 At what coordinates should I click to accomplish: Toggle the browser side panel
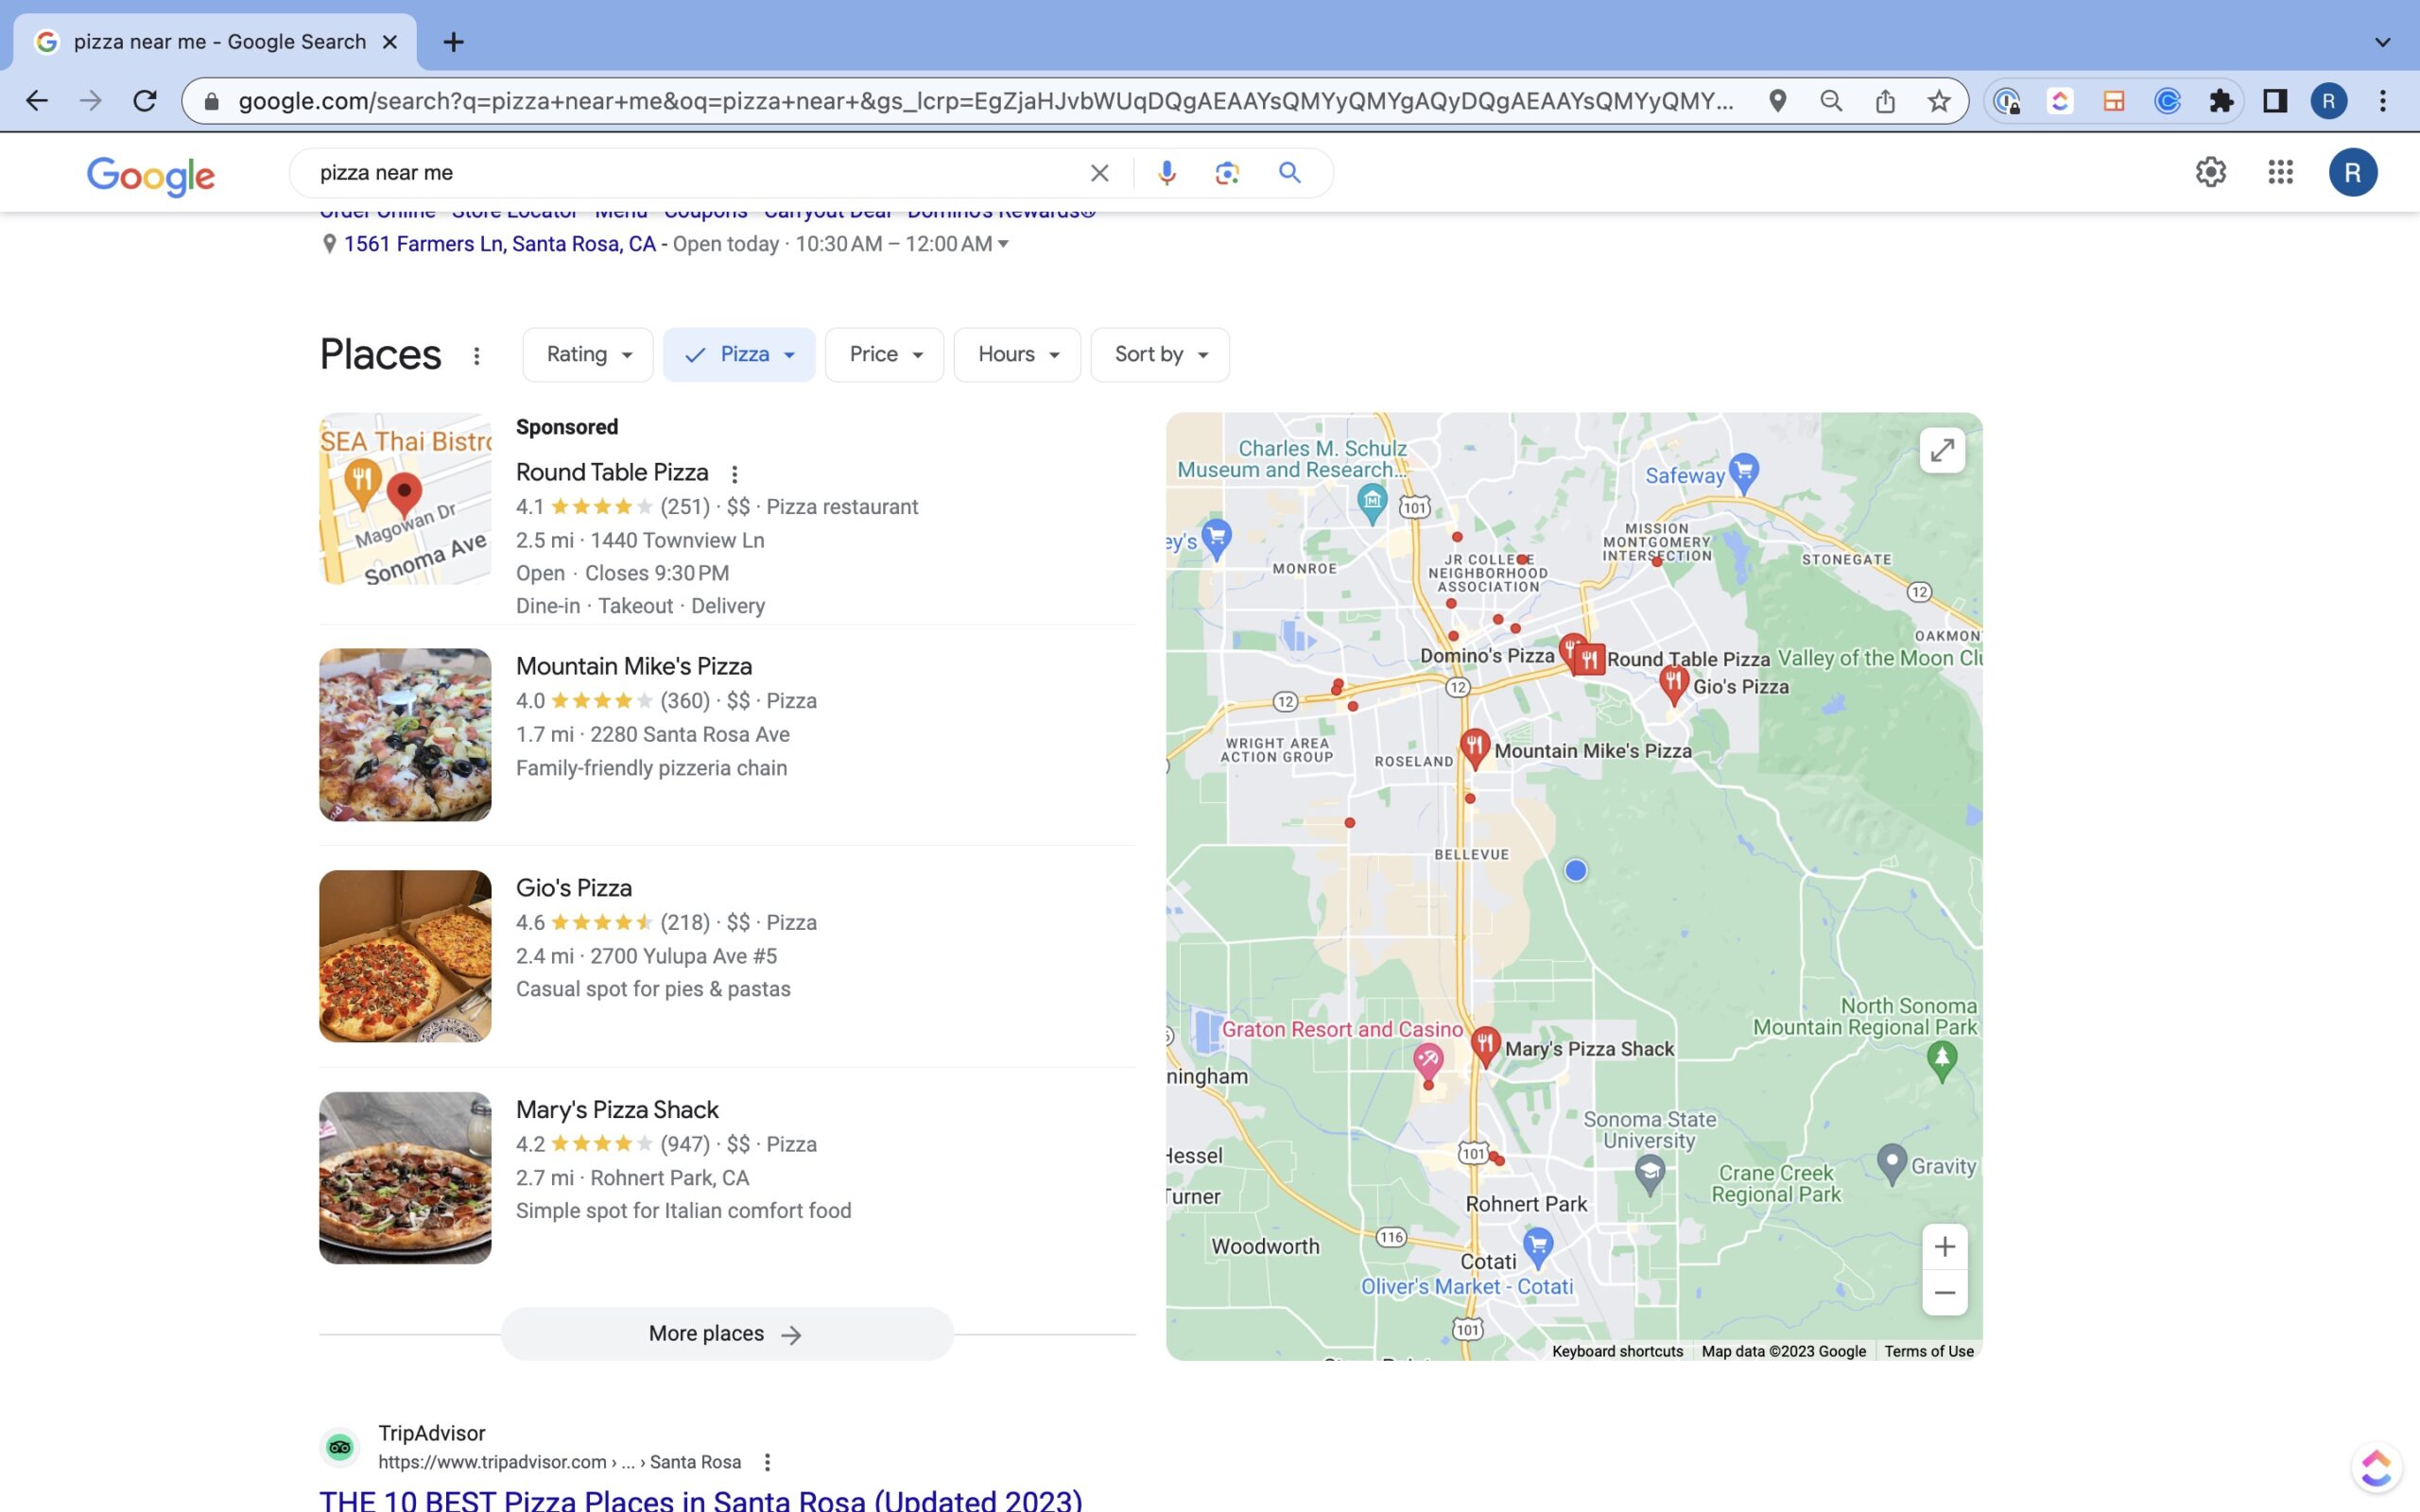coord(2275,101)
